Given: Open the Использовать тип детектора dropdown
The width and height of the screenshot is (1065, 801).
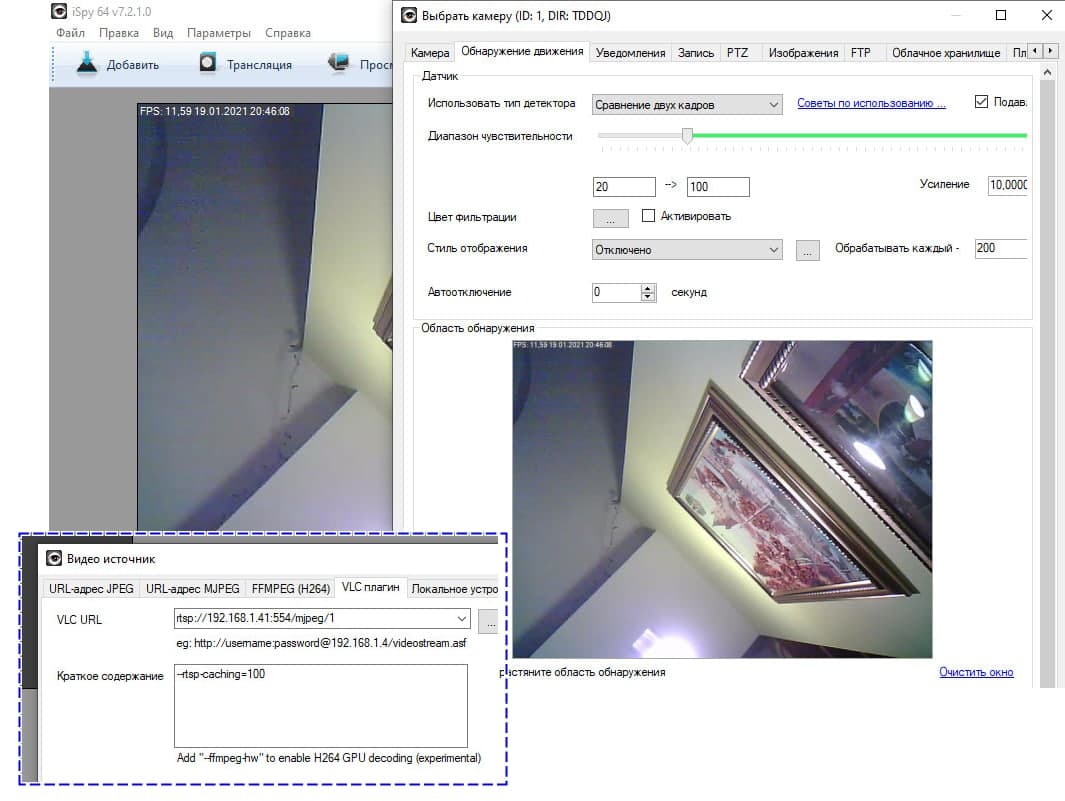Looking at the screenshot, I should pos(773,104).
